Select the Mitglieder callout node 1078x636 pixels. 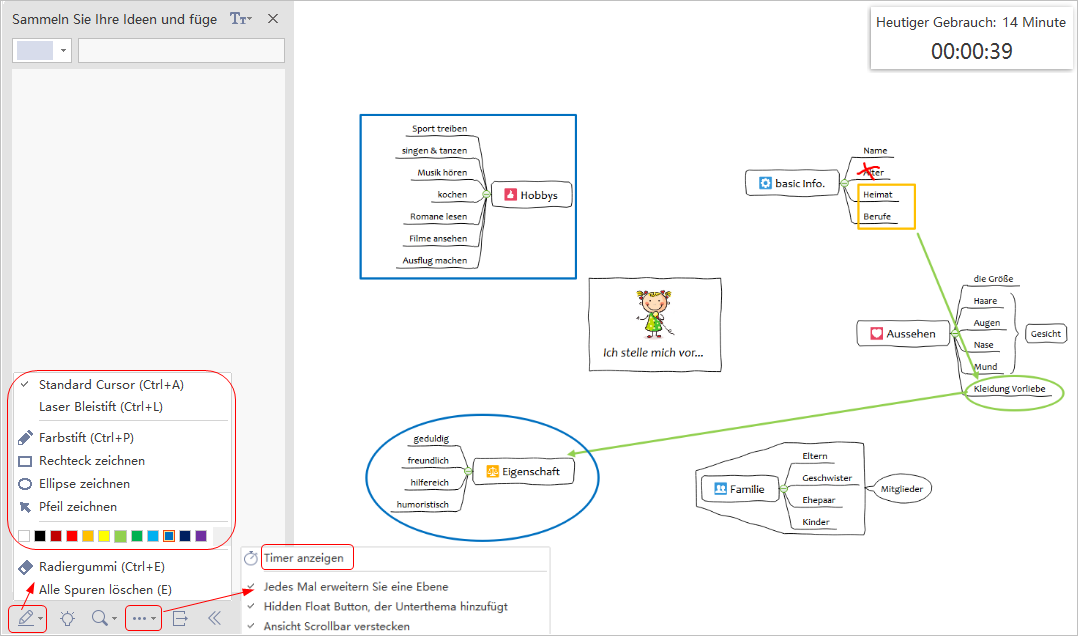click(x=902, y=489)
